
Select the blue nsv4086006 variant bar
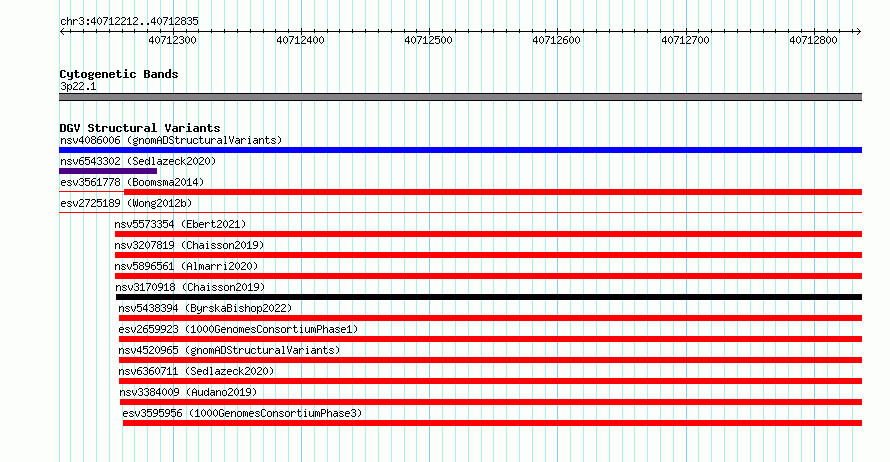point(460,150)
